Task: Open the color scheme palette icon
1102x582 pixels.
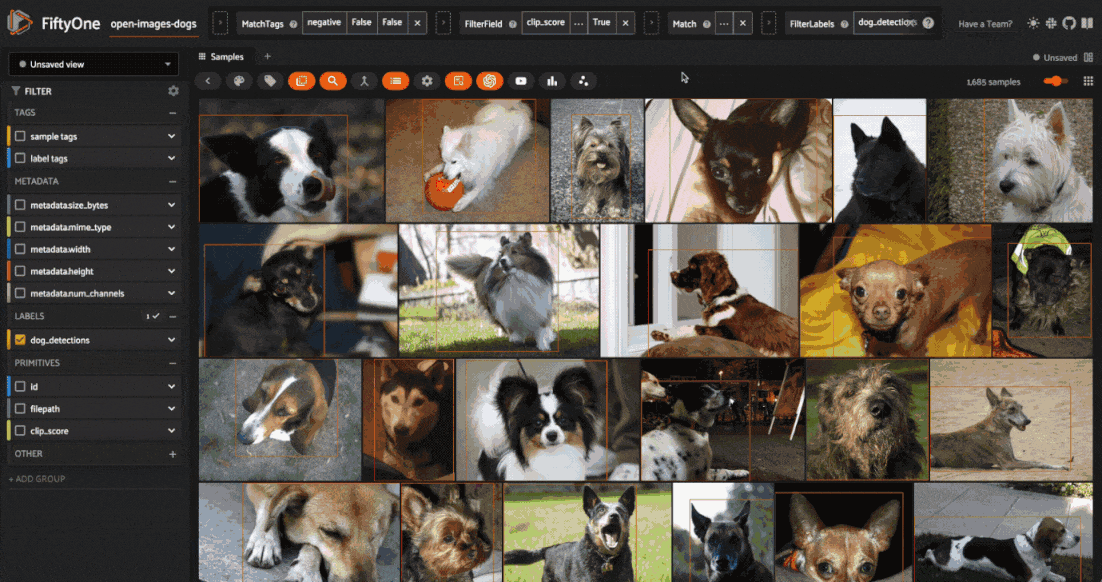Action: click(238, 81)
